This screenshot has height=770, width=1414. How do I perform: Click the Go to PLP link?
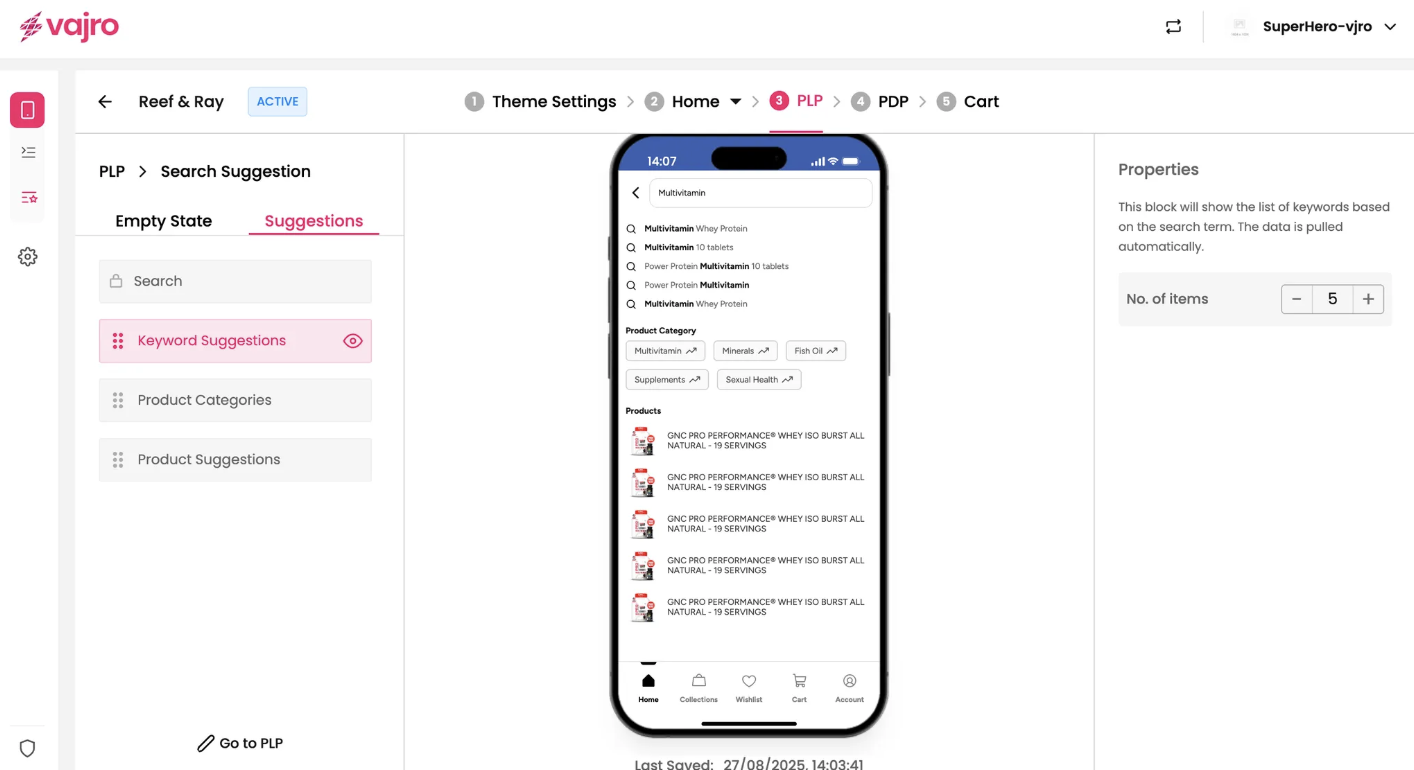tap(240, 743)
